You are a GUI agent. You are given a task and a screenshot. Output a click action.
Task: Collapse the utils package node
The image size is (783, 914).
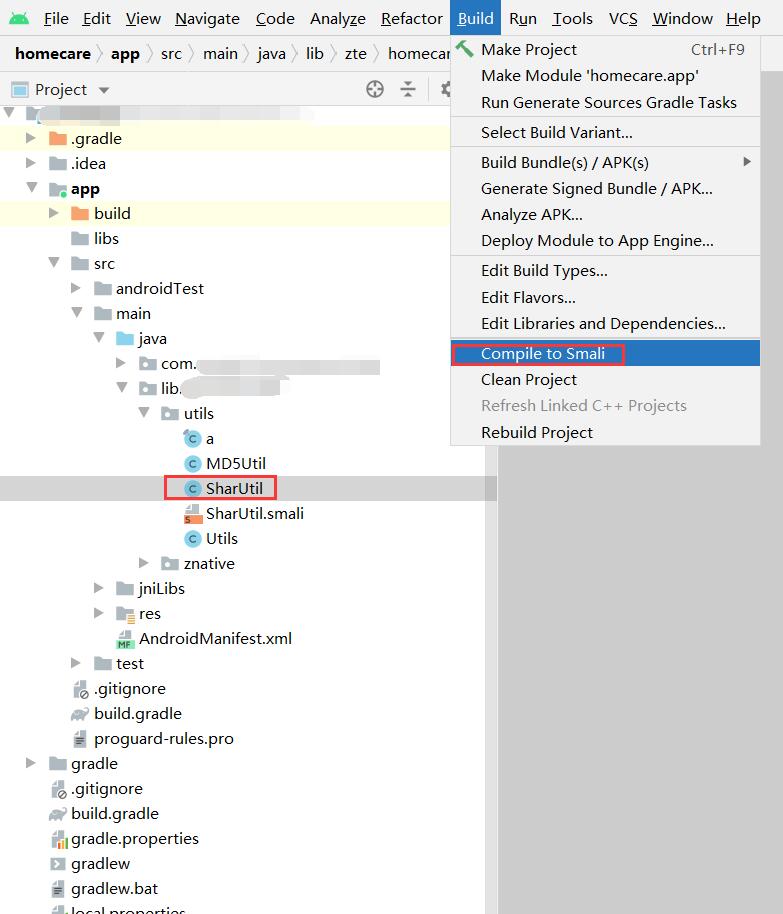point(145,413)
